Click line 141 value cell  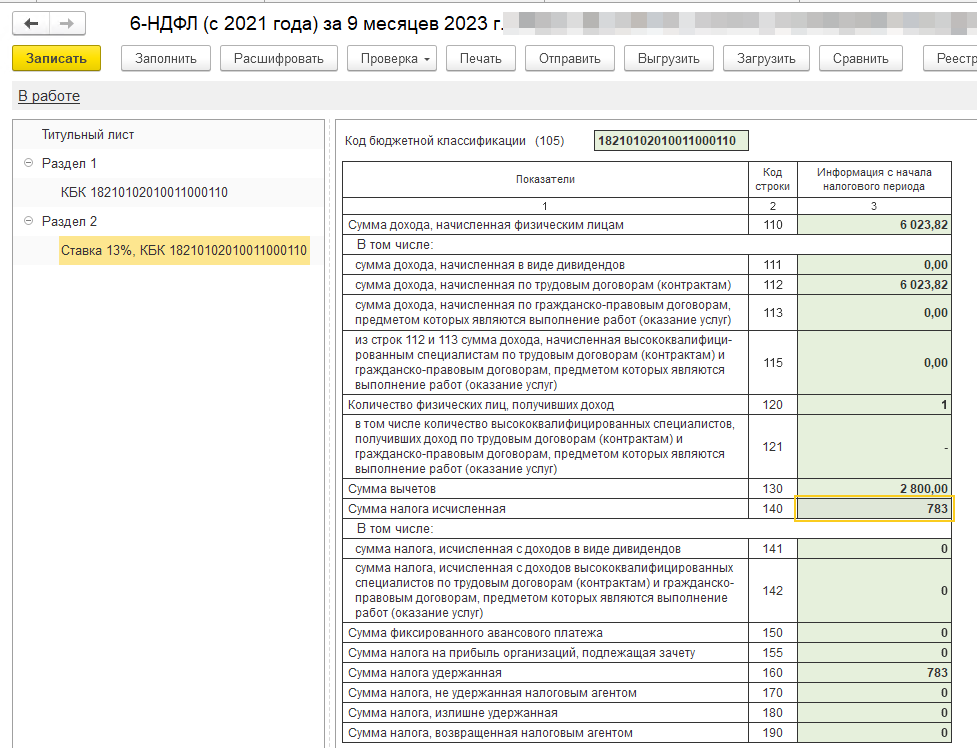point(874,549)
